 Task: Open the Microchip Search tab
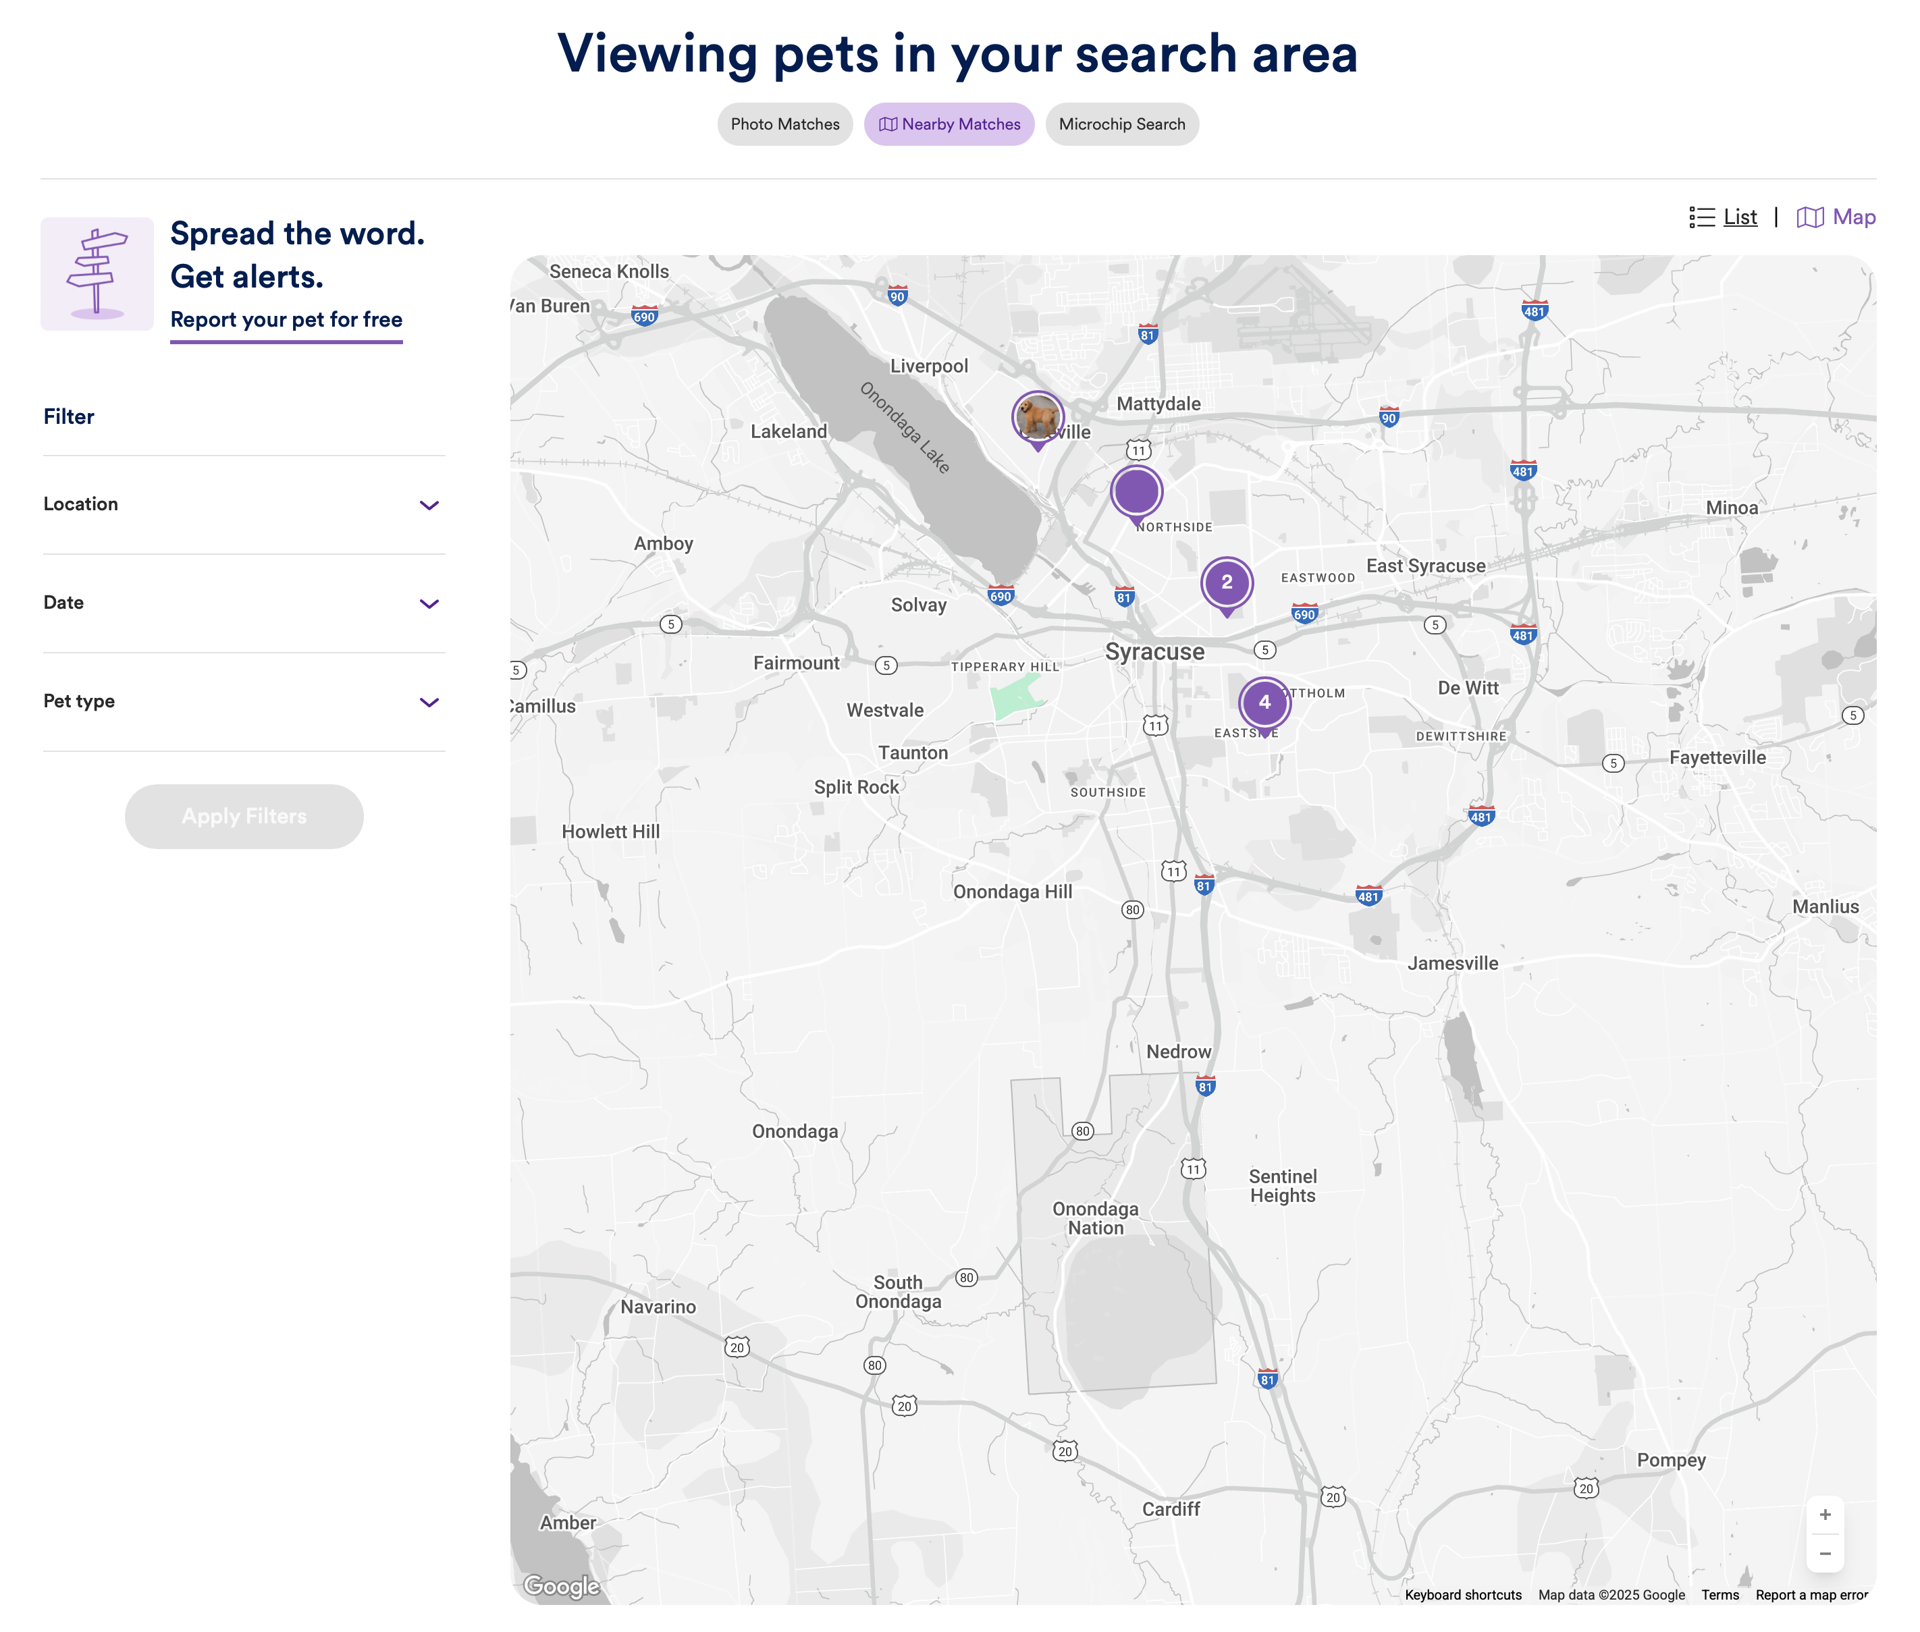coord(1122,125)
